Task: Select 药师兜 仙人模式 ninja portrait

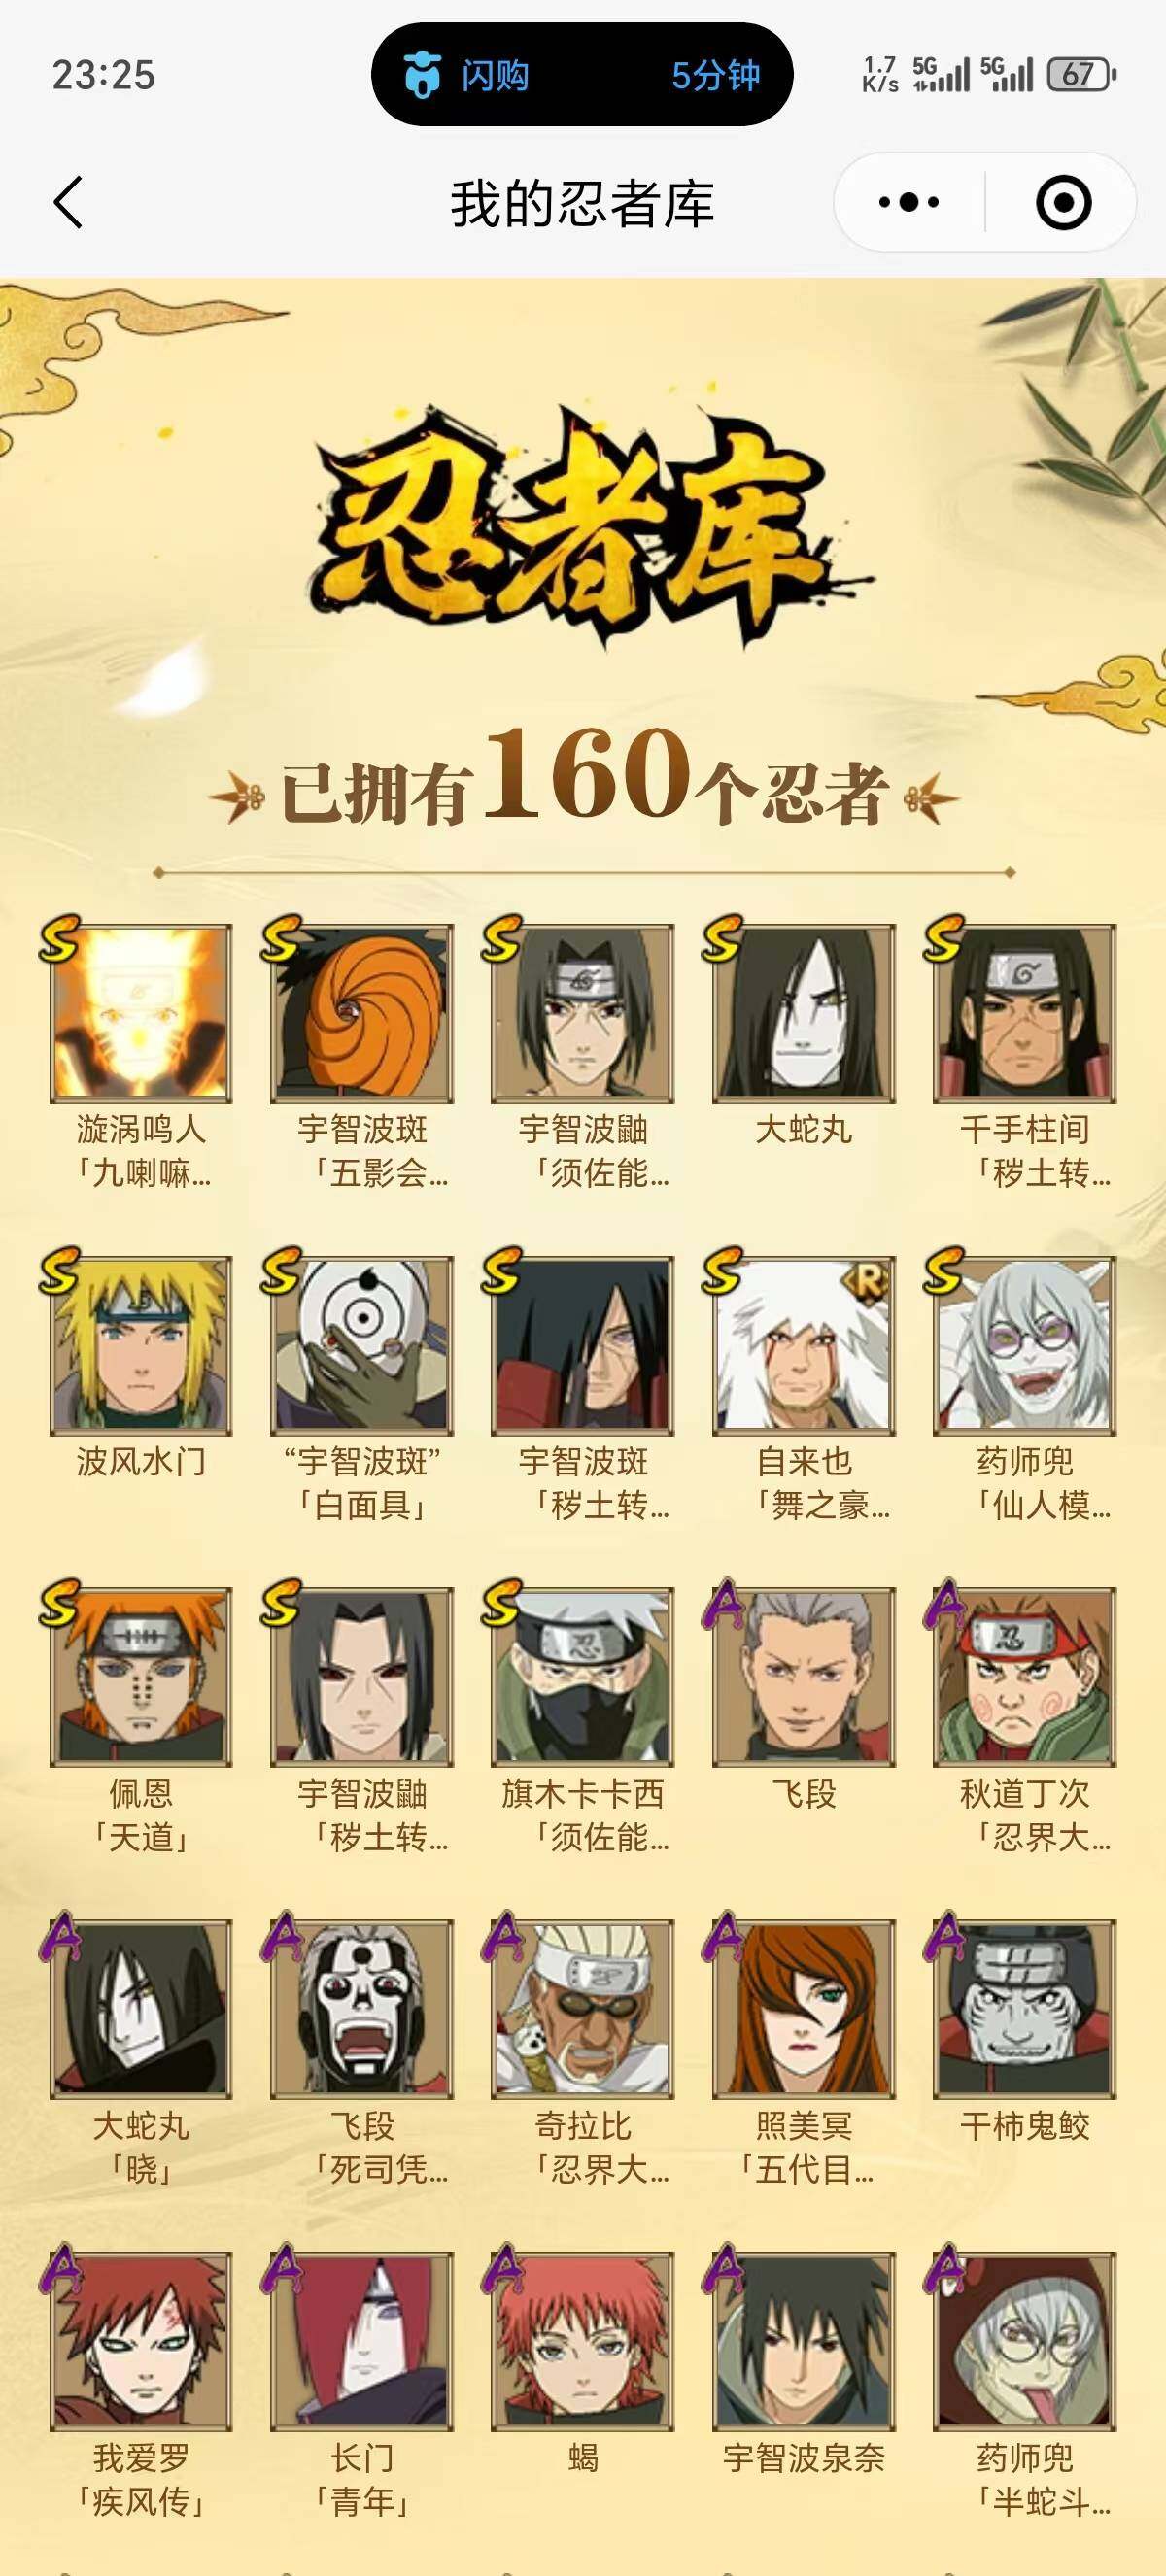Action: [1025, 1345]
